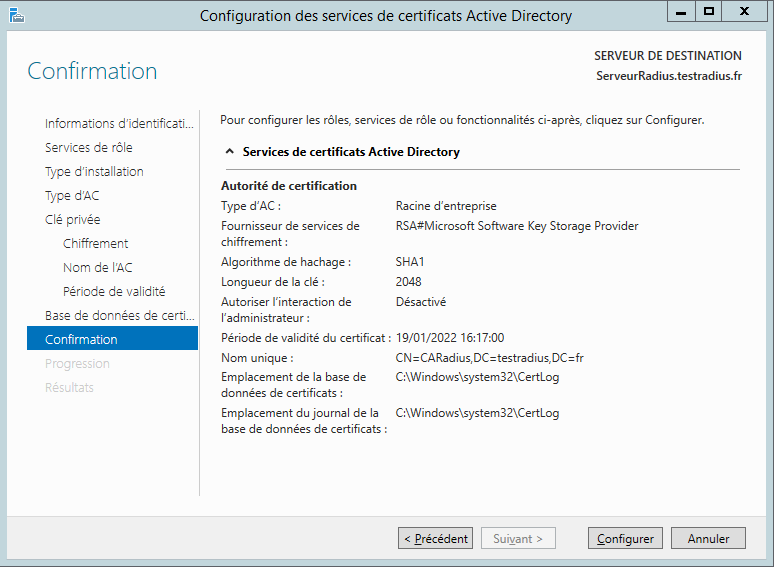The width and height of the screenshot is (774, 567).
Task: Select Clé privée in sidebar
Action: click(x=73, y=219)
